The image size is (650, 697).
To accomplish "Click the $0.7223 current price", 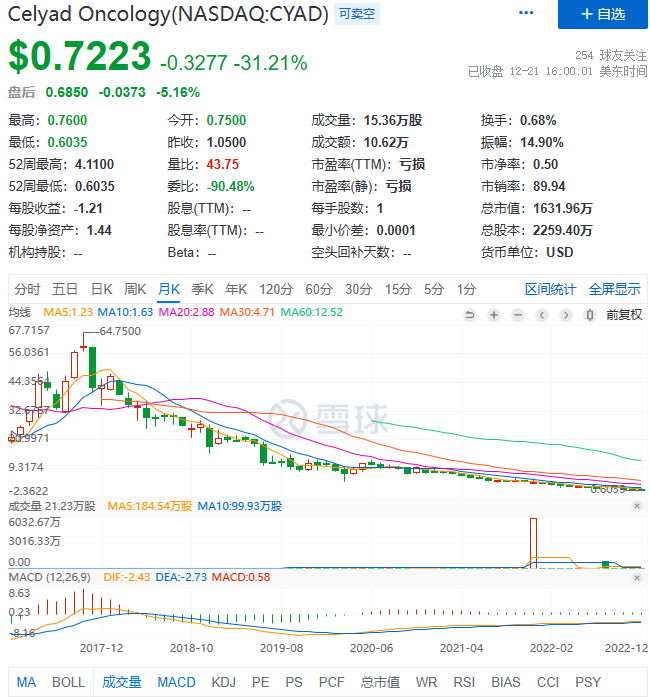I will pyautogui.click(x=80, y=56).
